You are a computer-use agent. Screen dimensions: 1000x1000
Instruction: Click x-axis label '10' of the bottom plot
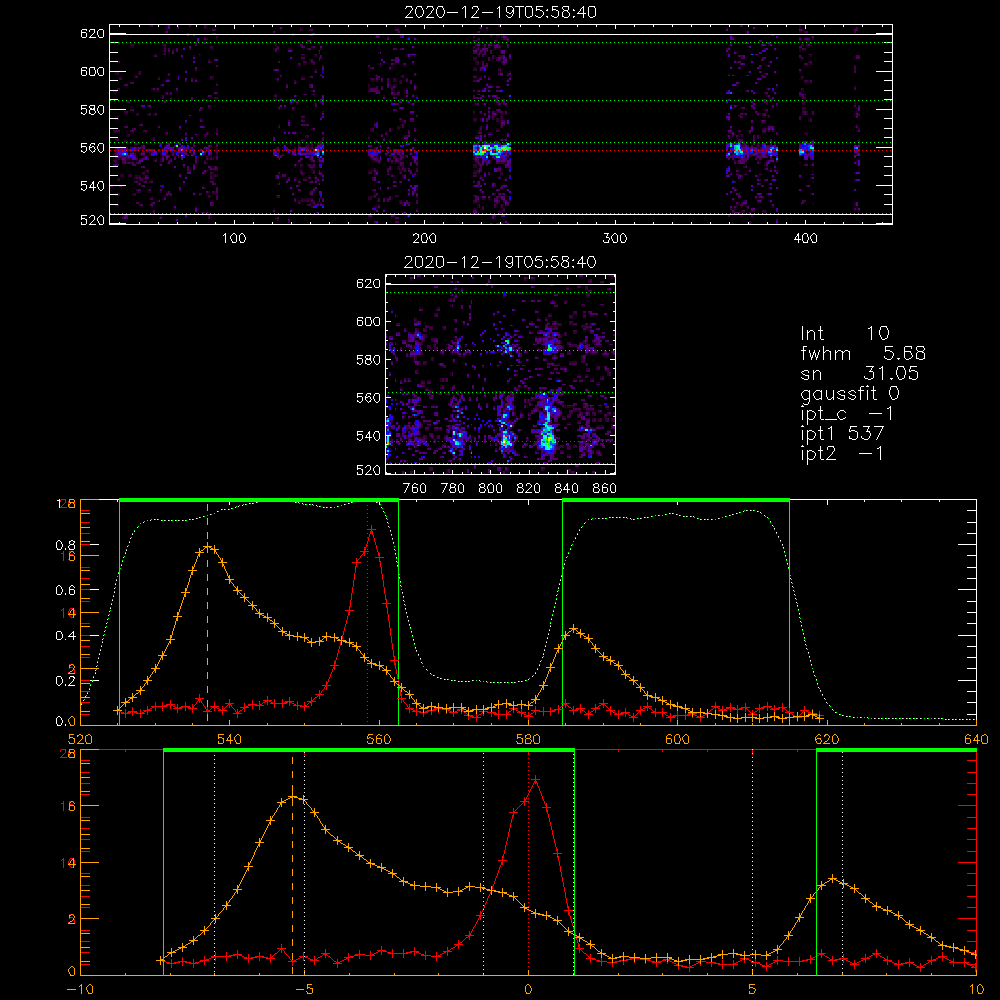[x=976, y=989]
